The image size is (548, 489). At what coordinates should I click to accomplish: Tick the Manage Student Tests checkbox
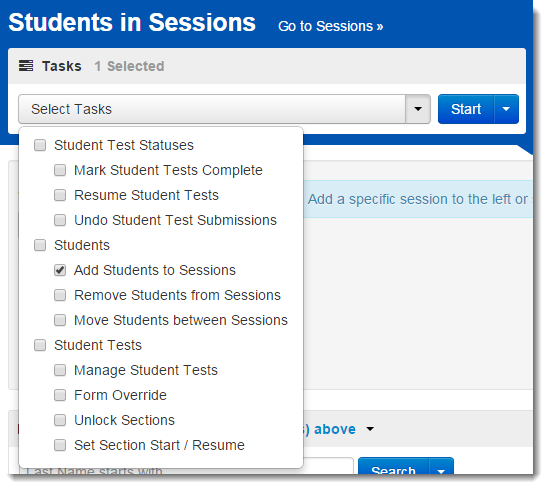tap(60, 370)
